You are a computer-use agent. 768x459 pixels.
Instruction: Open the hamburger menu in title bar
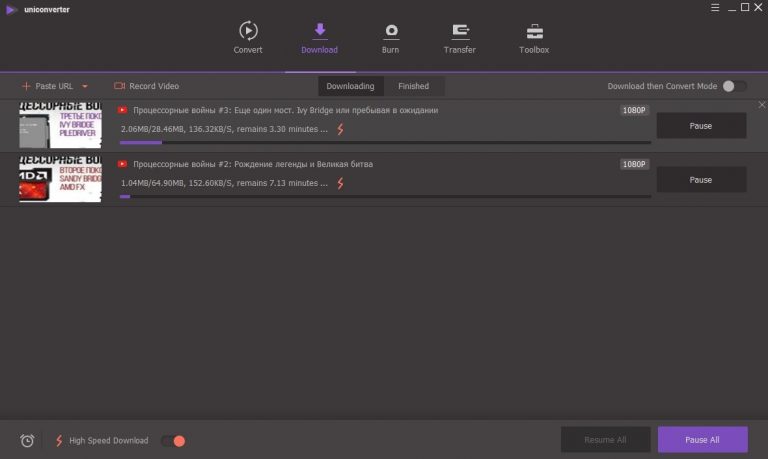[715, 8]
